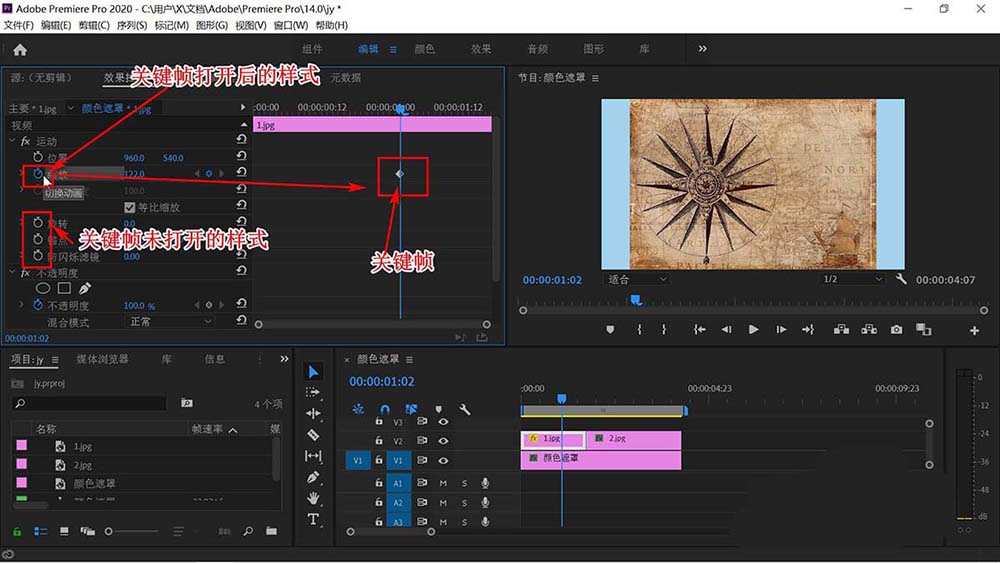Click the 2.jpg clip on the timeline
The height and width of the screenshot is (563, 1000).
[635, 438]
